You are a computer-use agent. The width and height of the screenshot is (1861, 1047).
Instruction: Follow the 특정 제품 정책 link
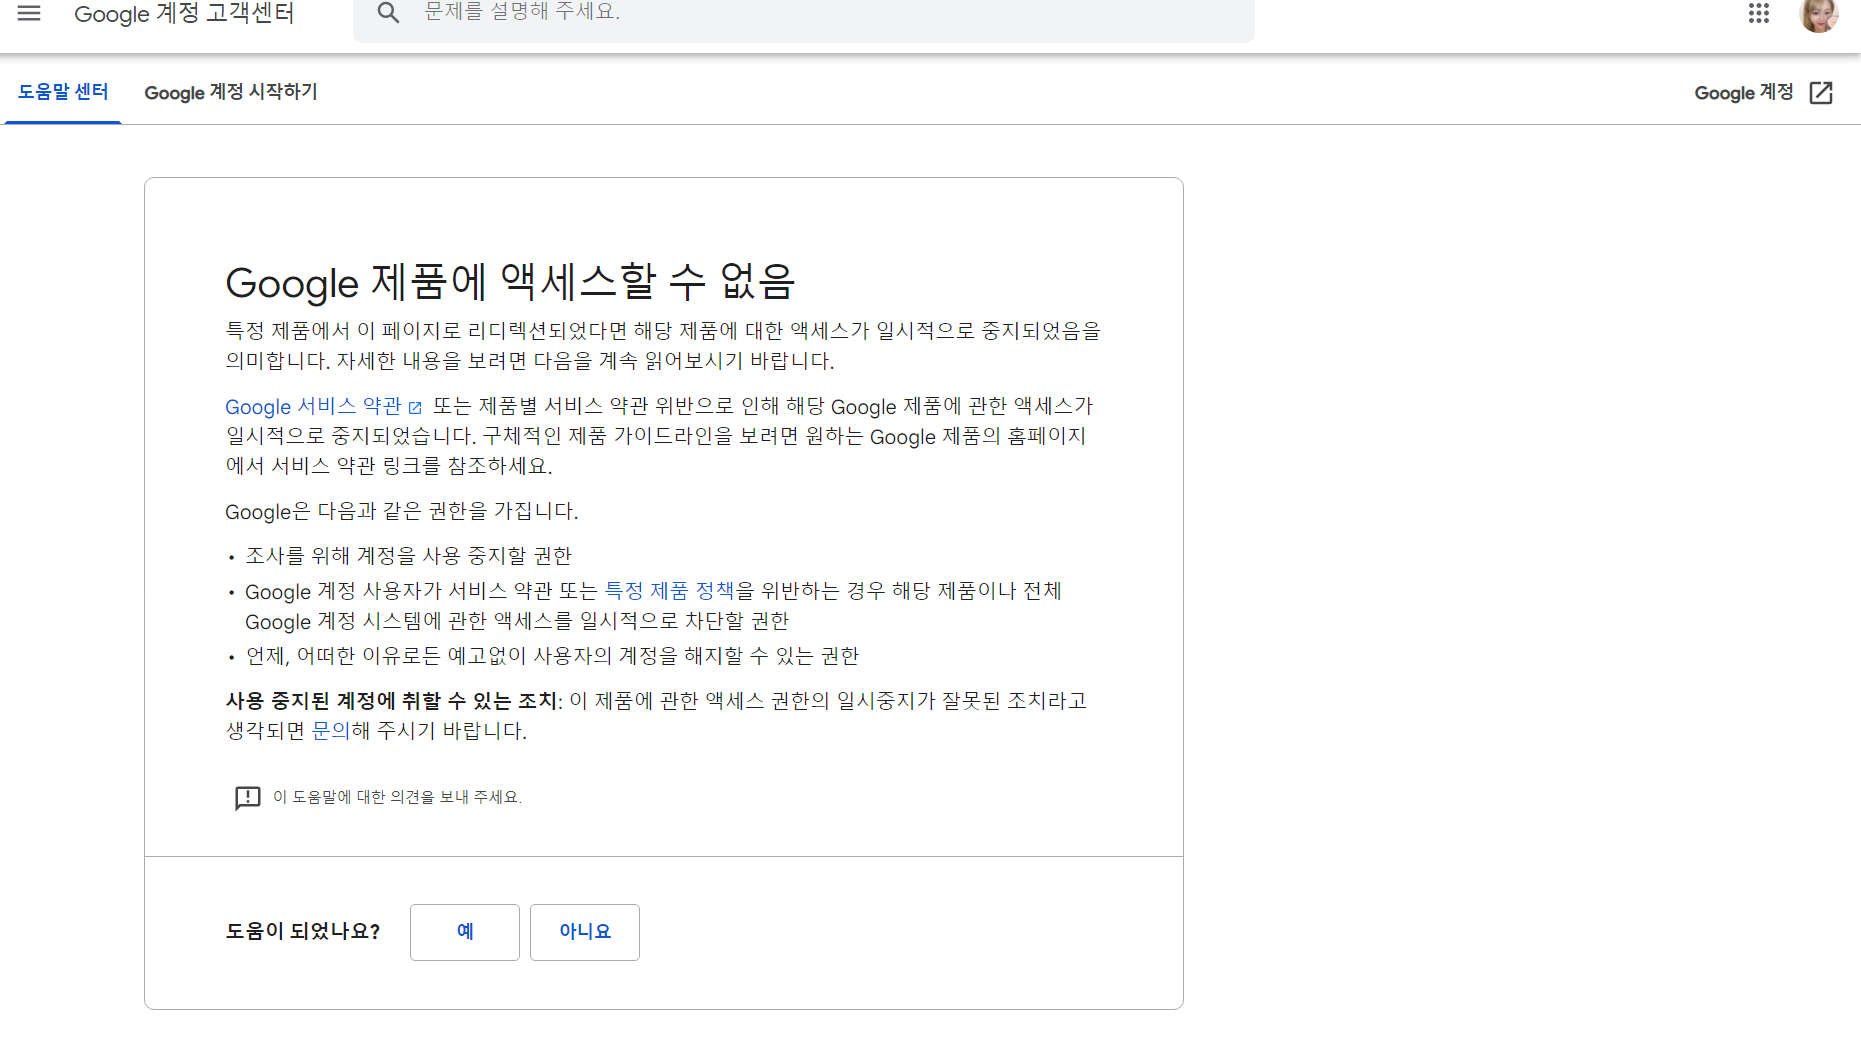(669, 591)
